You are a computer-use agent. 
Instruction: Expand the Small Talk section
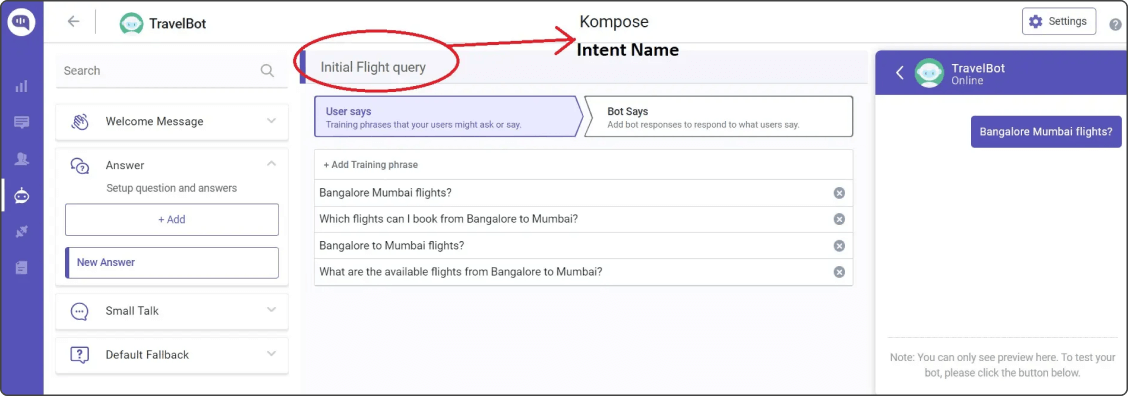[271, 310]
